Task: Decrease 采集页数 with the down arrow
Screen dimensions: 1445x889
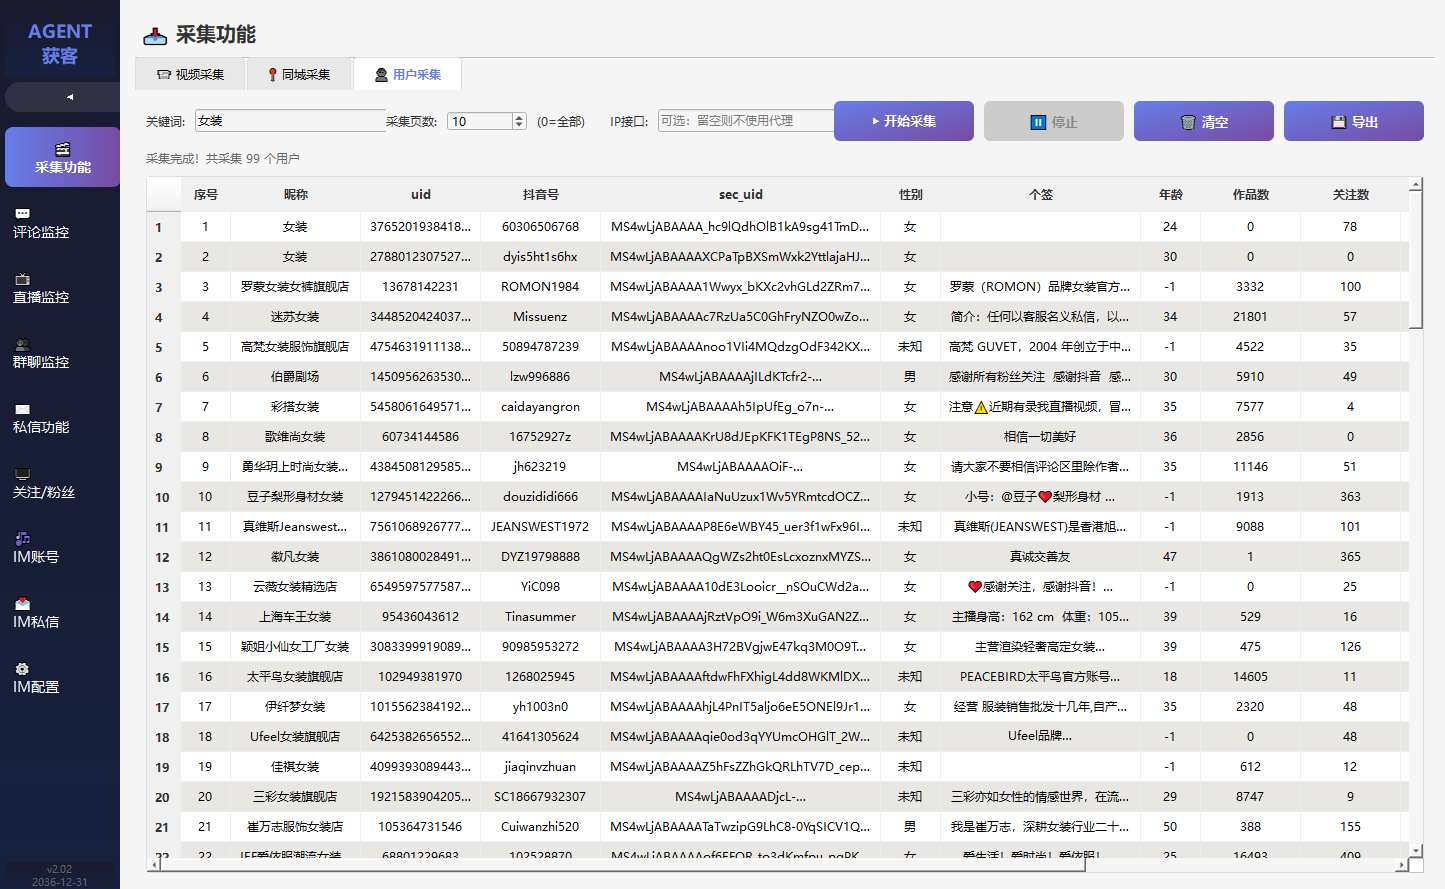Action: (519, 126)
